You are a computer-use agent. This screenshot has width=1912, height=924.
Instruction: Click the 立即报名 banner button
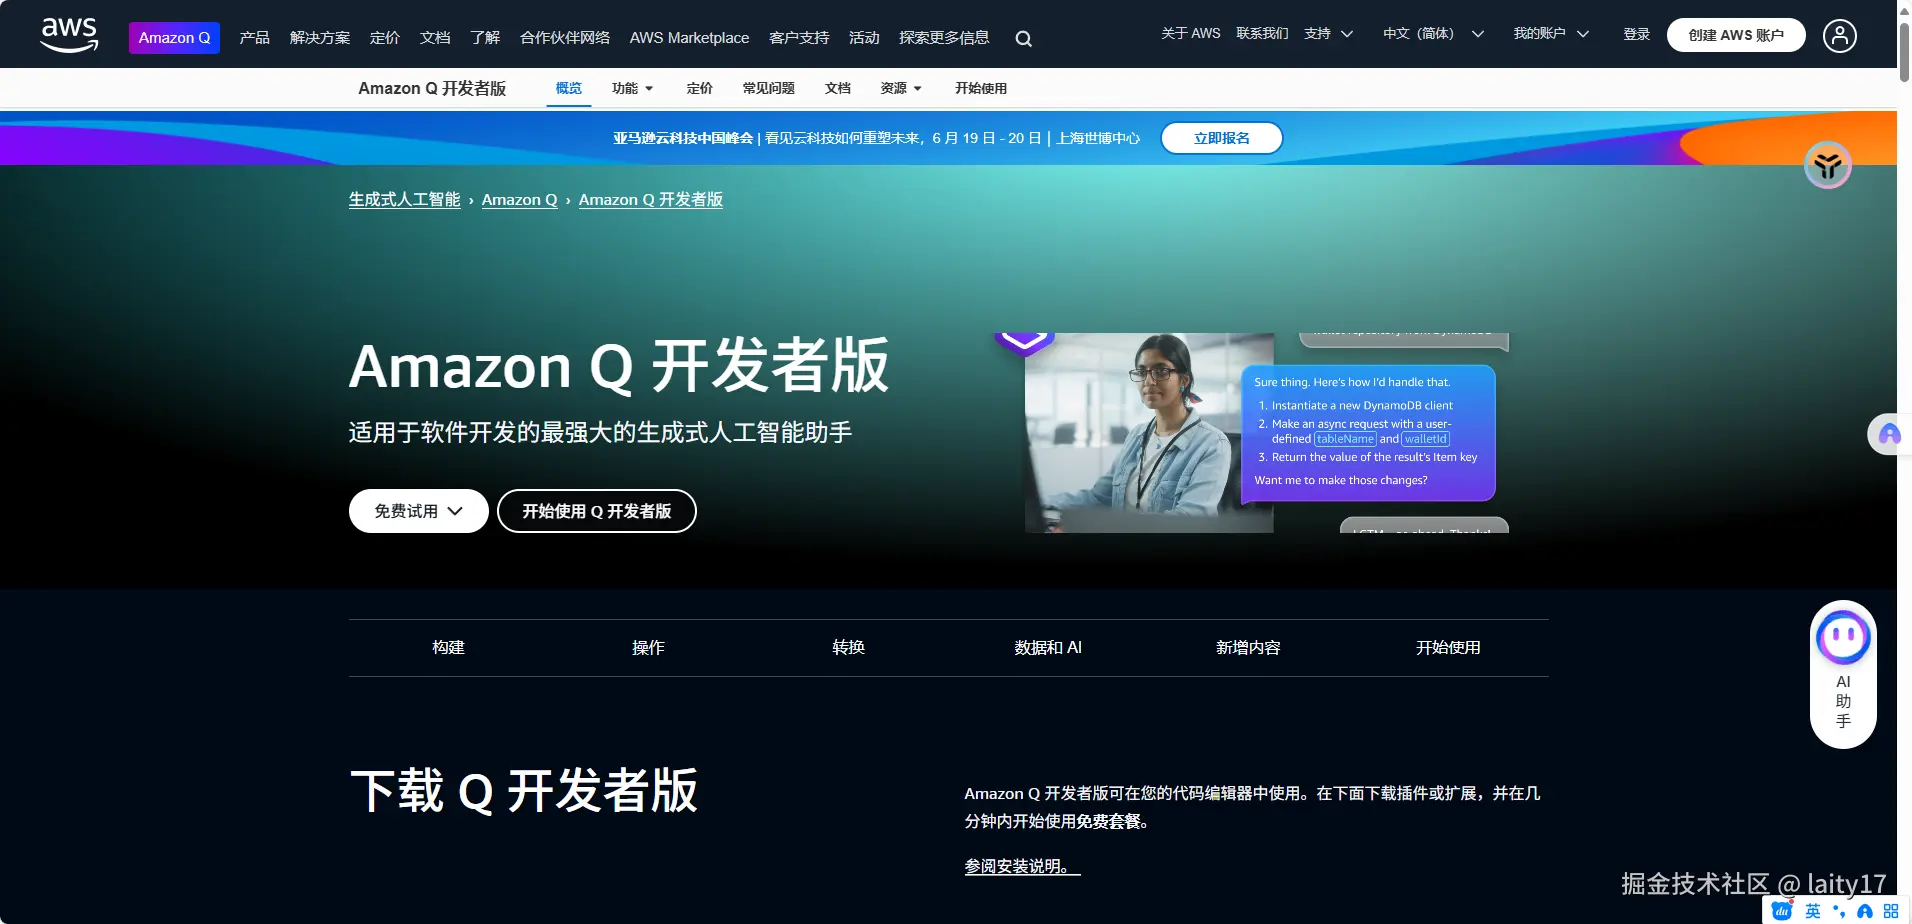click(x=1221, y=138)
